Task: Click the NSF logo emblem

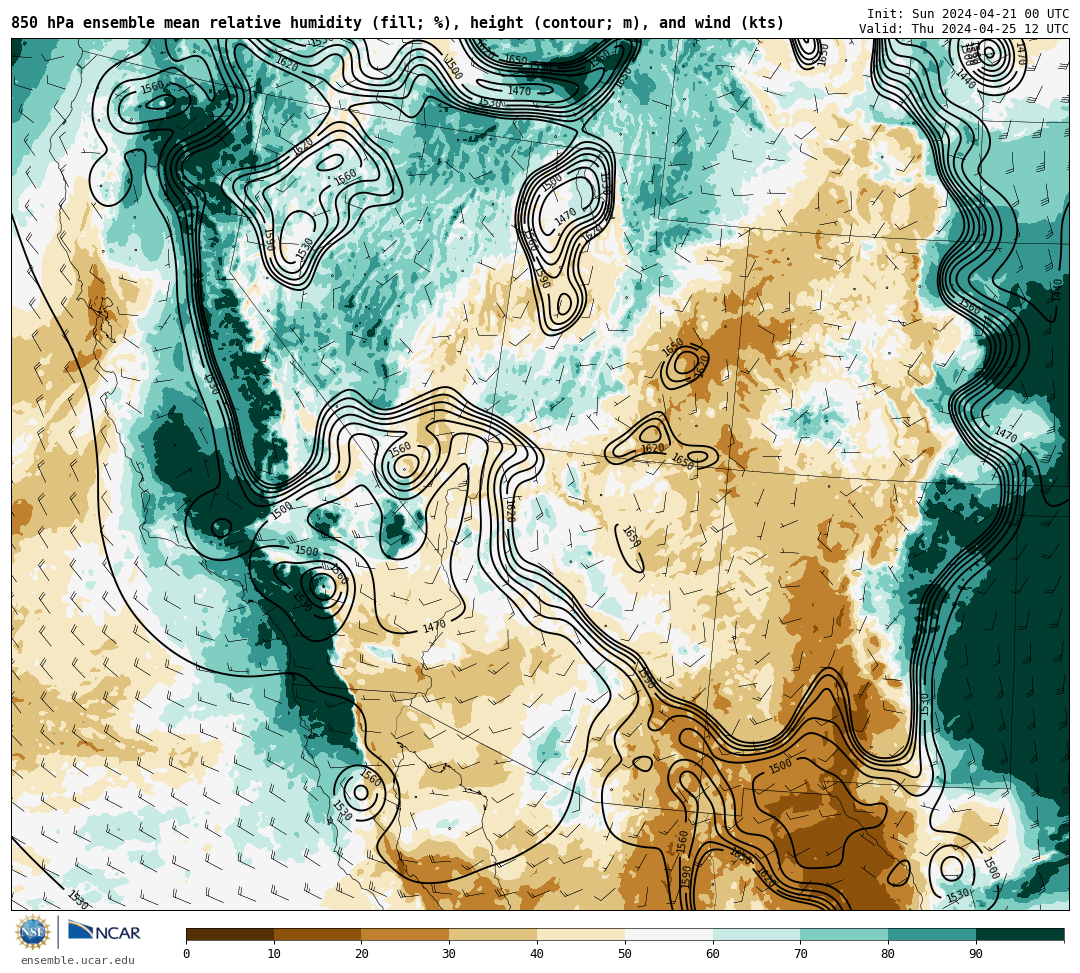Action: click(32, 932)
